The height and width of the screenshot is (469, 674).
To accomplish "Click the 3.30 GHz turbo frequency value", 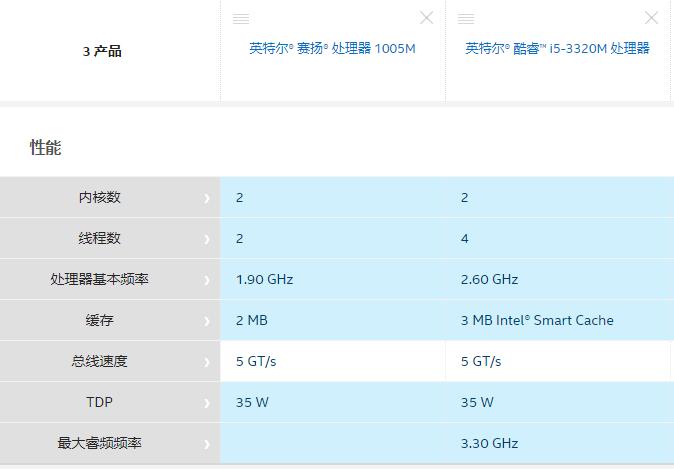I will coord(489,443).
